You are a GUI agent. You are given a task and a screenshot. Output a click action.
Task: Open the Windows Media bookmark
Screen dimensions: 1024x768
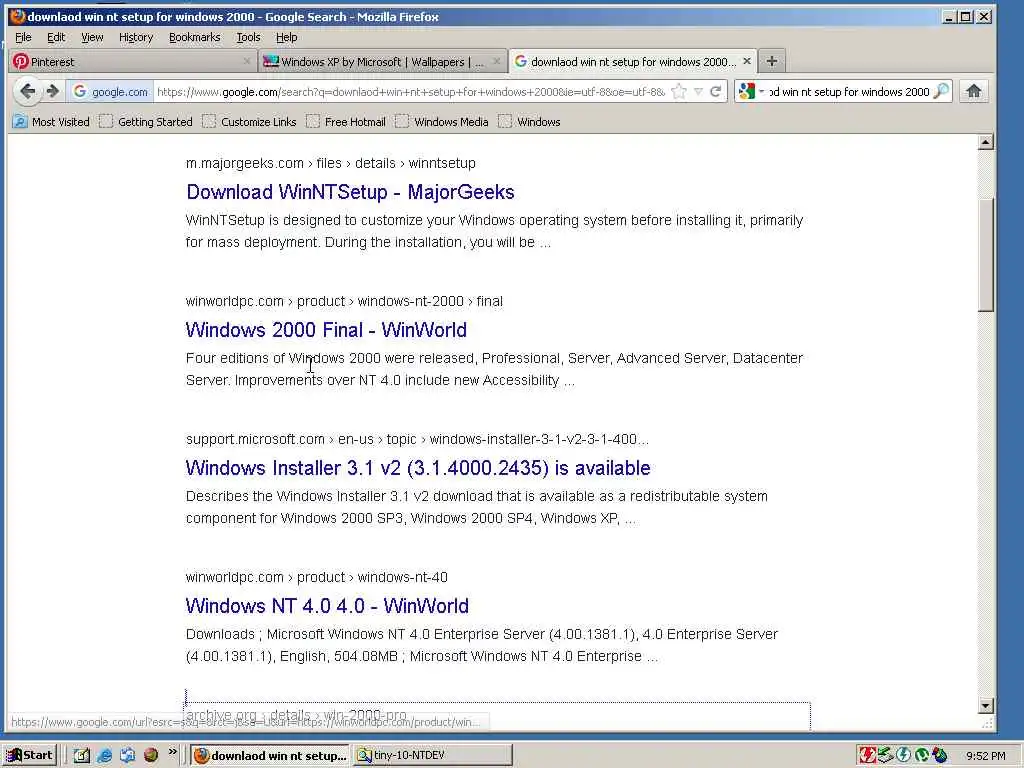442,121
